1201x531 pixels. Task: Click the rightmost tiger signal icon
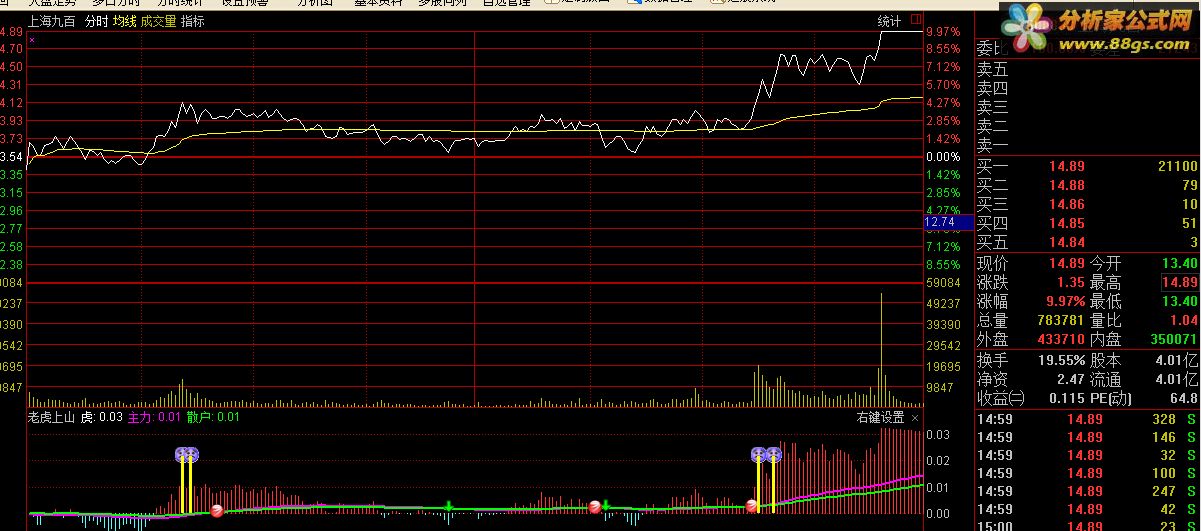pyautogui.click(x=773, y=454)
